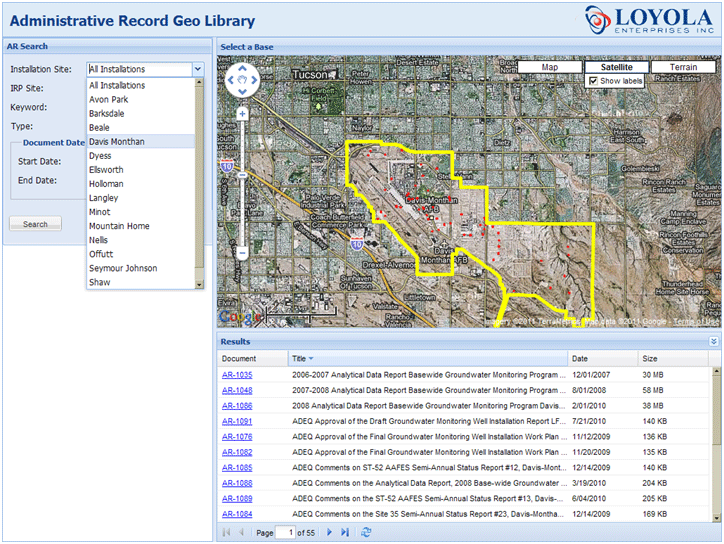Go to the previous results page
Image resolution: width=724 pixels, height=544 pixels.
point(241,532)
